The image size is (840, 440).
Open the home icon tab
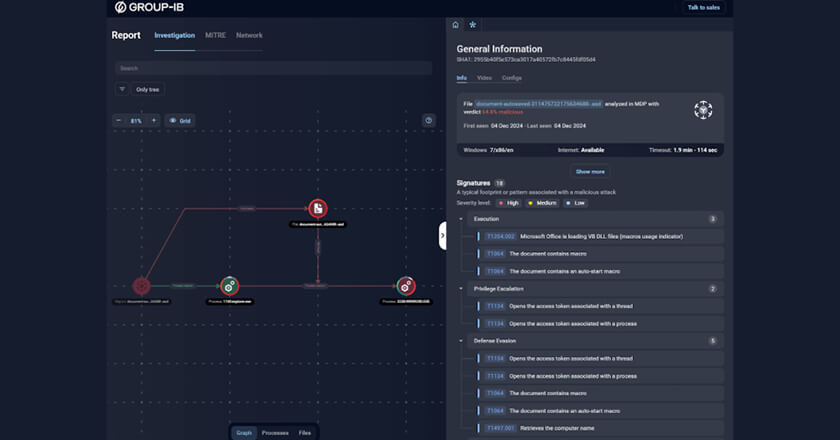click(455, 25)
